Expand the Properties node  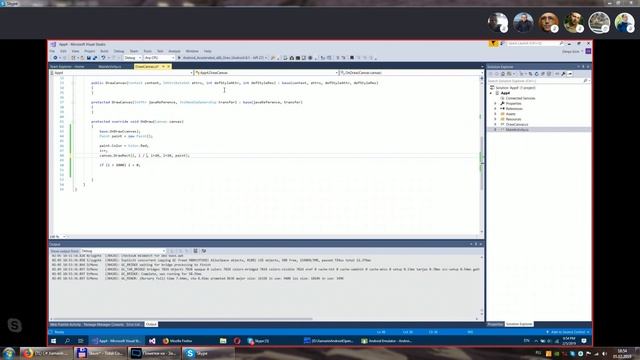coord(496,104)
